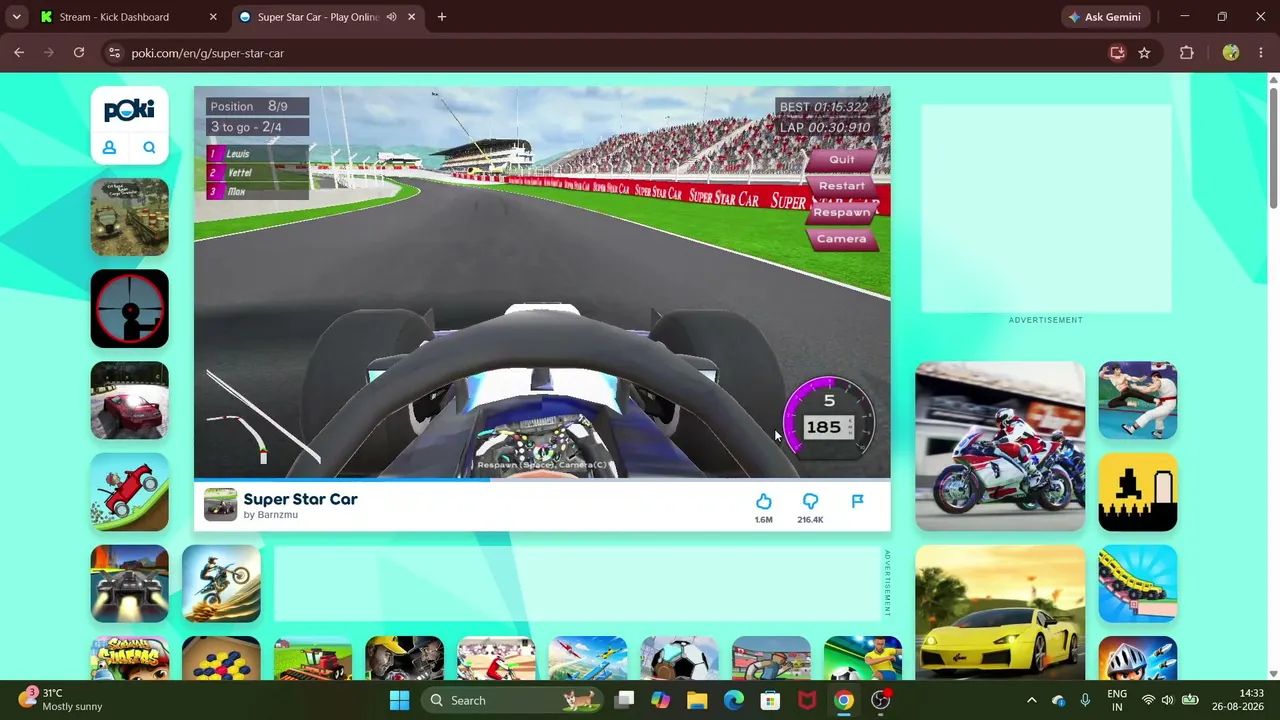
Task: Open the Subway Surfers game thumbnail
Action: pyautogui.click(x=130, y=658)
